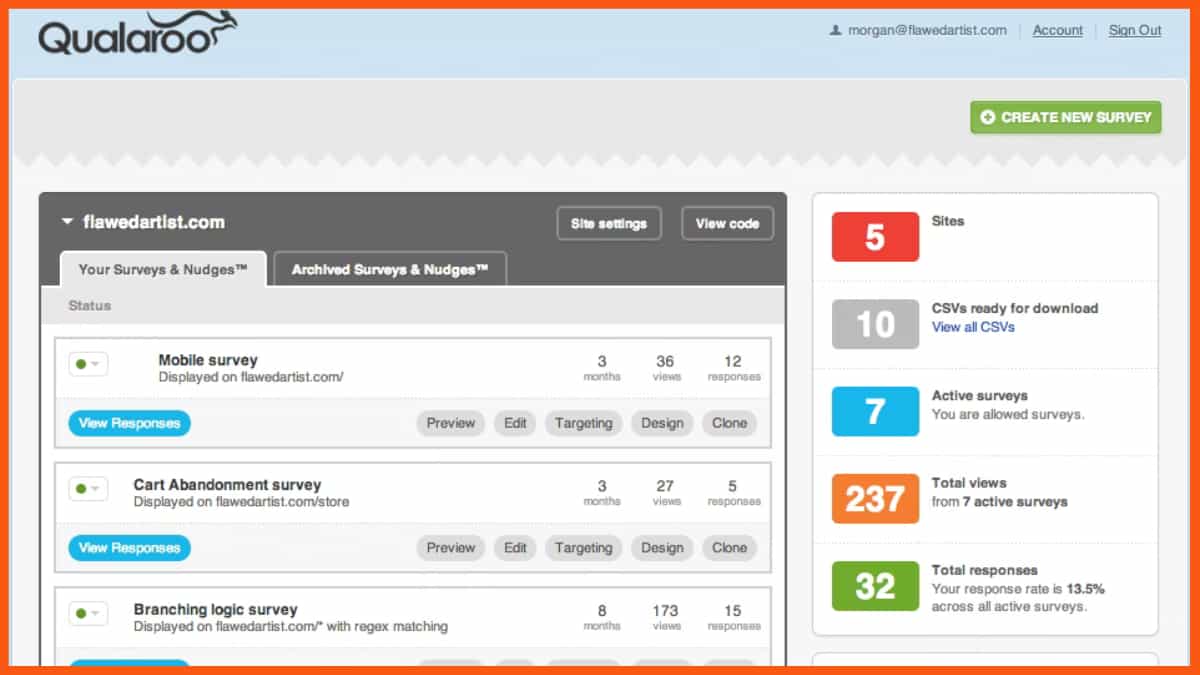Click the user profile icon beside email
1200x675 pixels.
coord(835,31)
